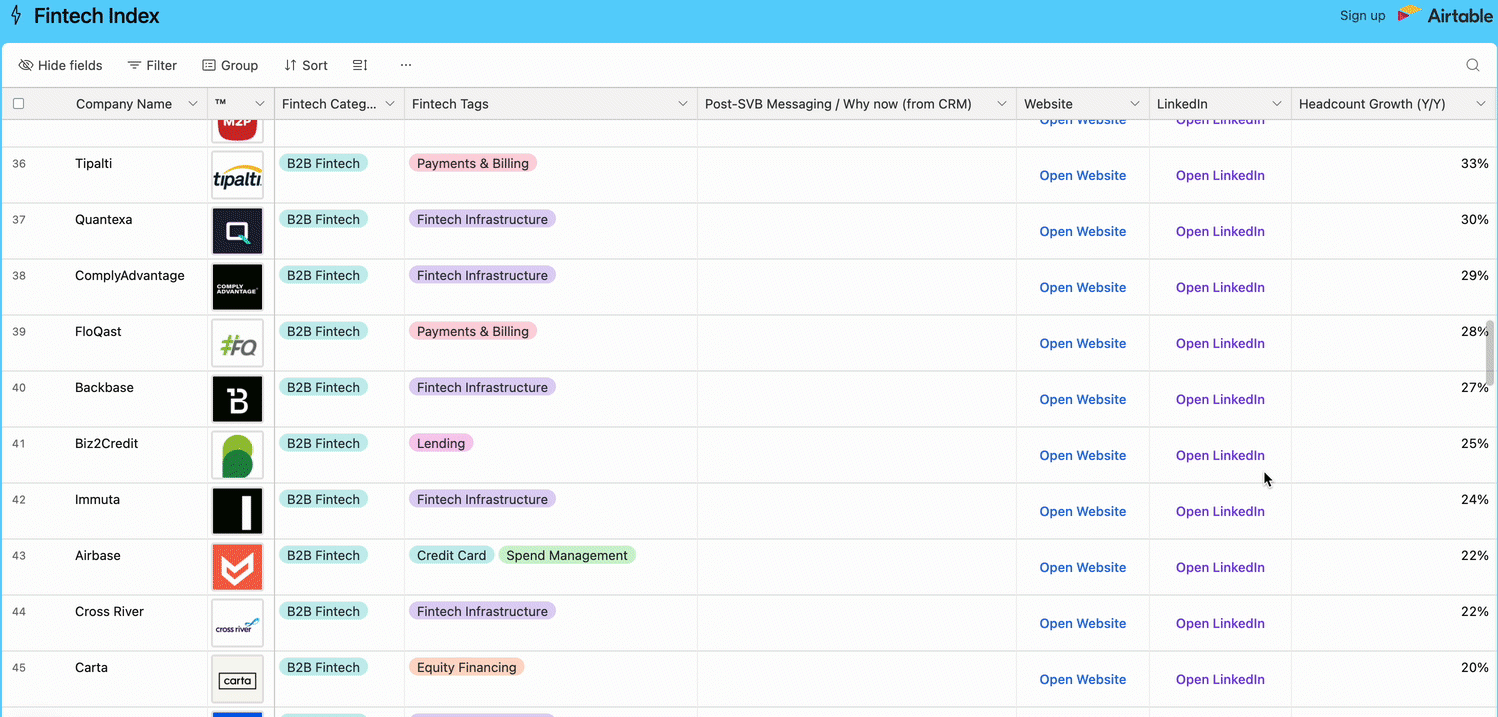Open the Carta logo thumbnail
This screenshot has width=1498, height=717.
238,680
